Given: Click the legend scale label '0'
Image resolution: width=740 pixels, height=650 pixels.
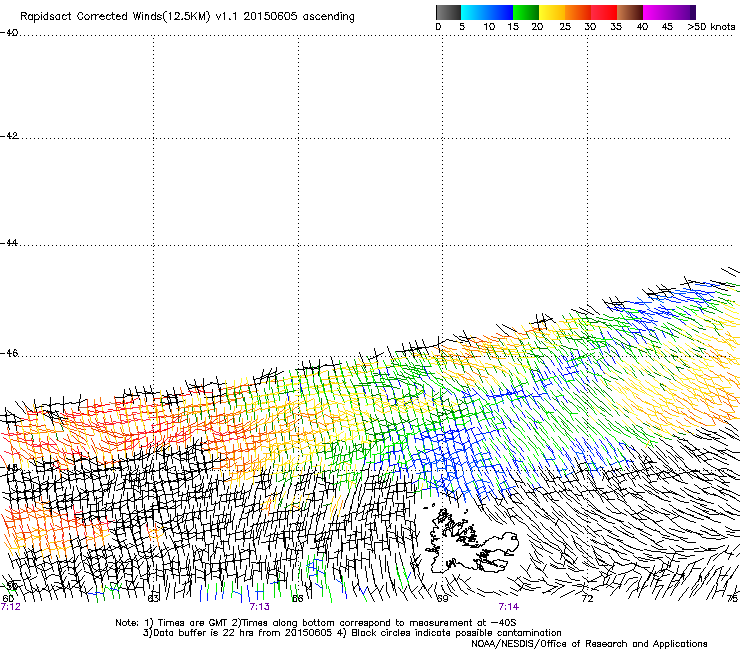Looking at the screenshot, I should pyautogui.click(x=438, y=27).
